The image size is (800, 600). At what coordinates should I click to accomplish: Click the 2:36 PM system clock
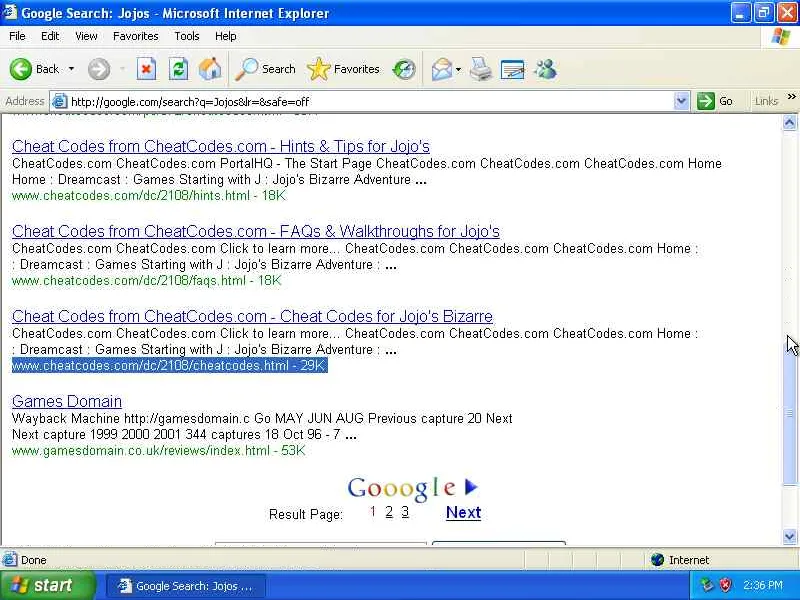pyautogui.click(x=763, y=585)
